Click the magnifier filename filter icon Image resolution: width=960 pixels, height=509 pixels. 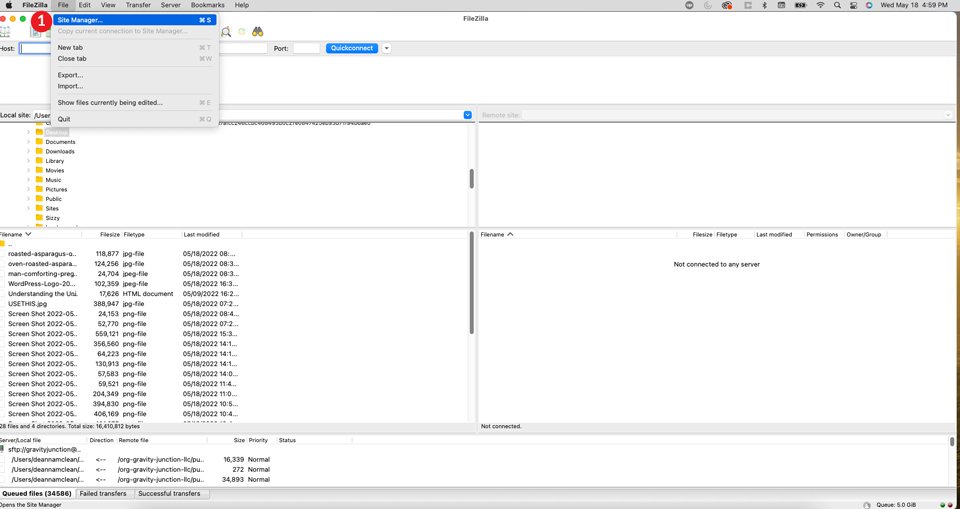[226, 32]
